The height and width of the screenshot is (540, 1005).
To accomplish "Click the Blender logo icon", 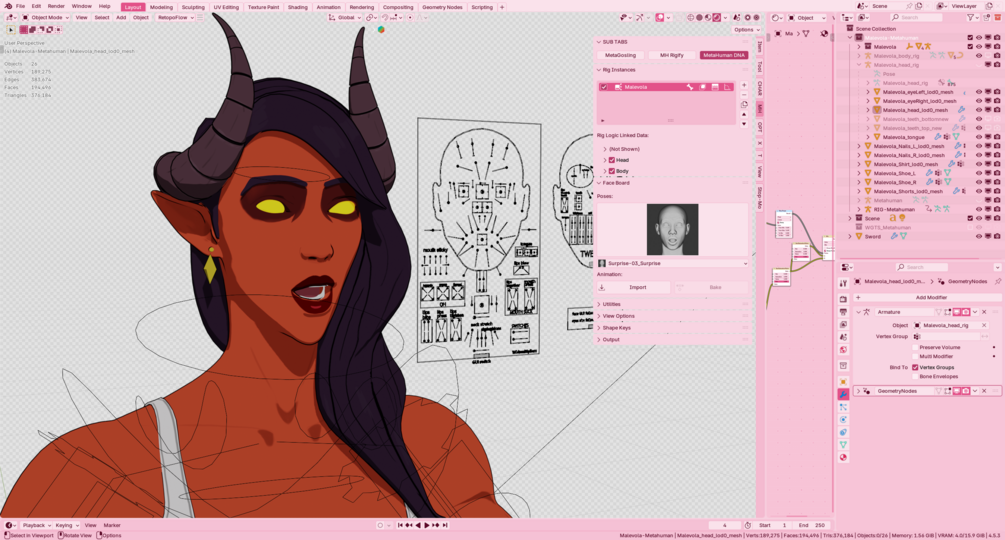I will coord(8,6).
